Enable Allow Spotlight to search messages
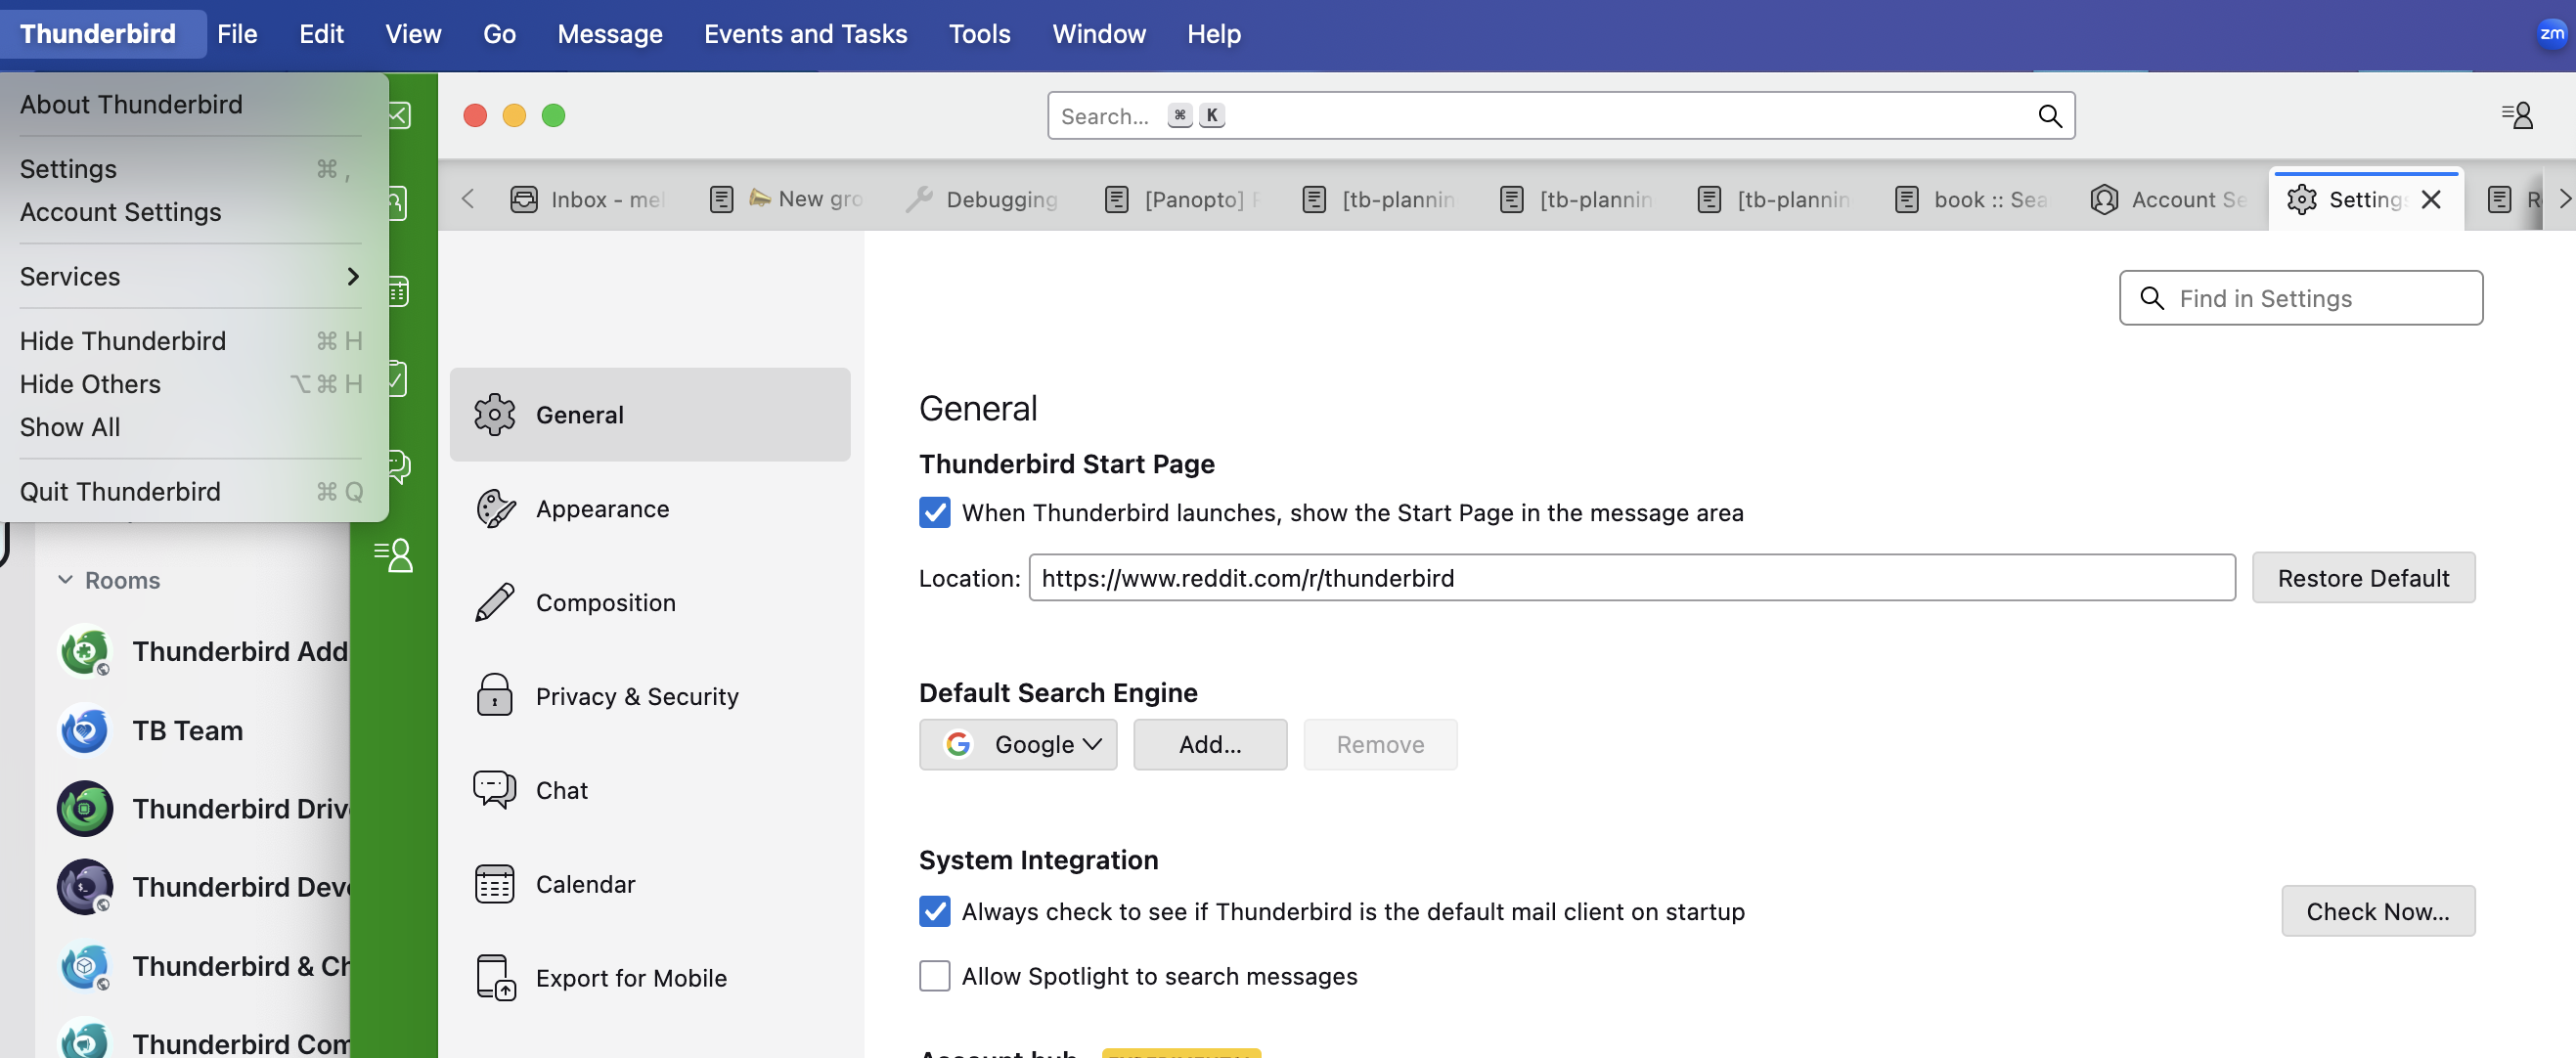The width and height of the screenshot is (2576, 1058). click(934, 976)
